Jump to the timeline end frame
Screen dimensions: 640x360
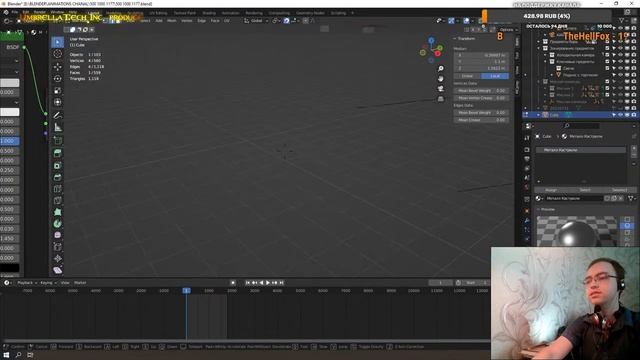pos(282,282)
